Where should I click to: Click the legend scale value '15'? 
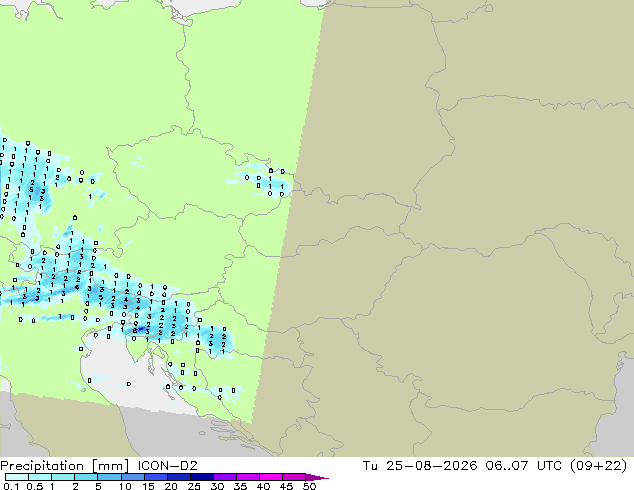[148, 486]
